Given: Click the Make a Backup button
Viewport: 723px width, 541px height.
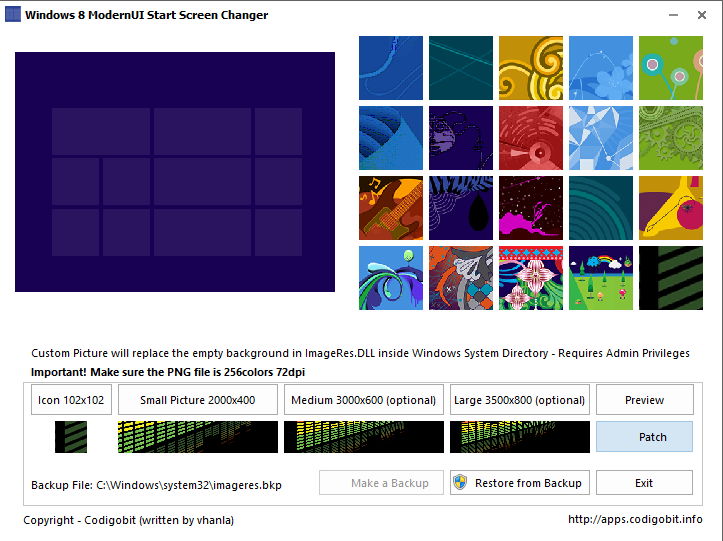Looking at the screenshot, I should click(381, 483).
